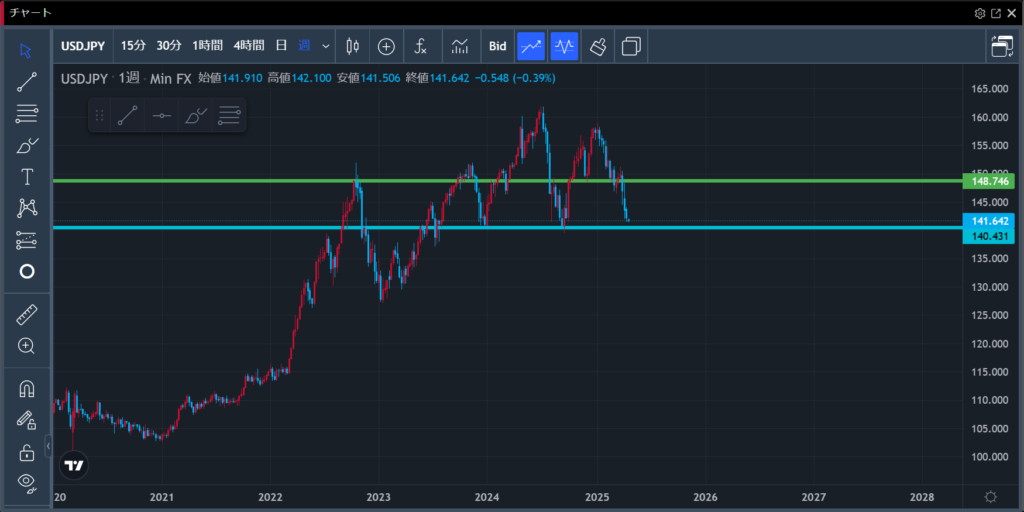Select the circle icon tool
1024x512 pixels.
(x=27, y=271)
